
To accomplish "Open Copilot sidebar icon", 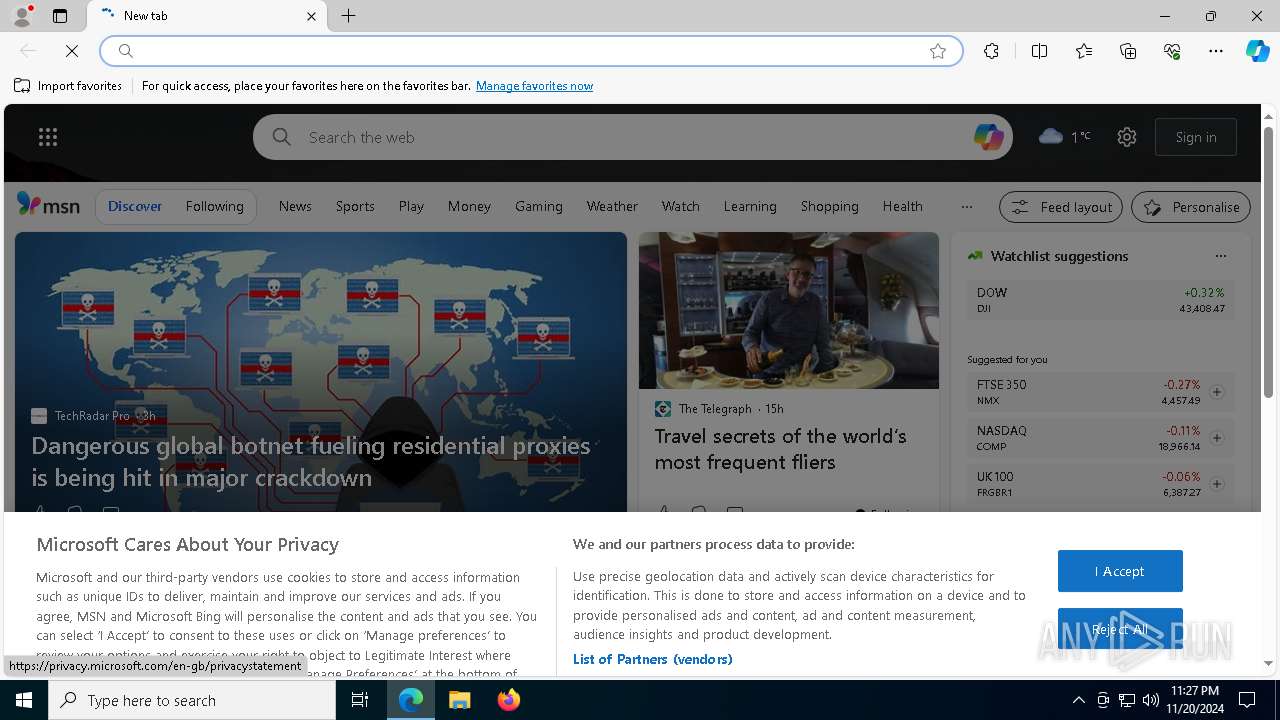I will click(1258, 51).
